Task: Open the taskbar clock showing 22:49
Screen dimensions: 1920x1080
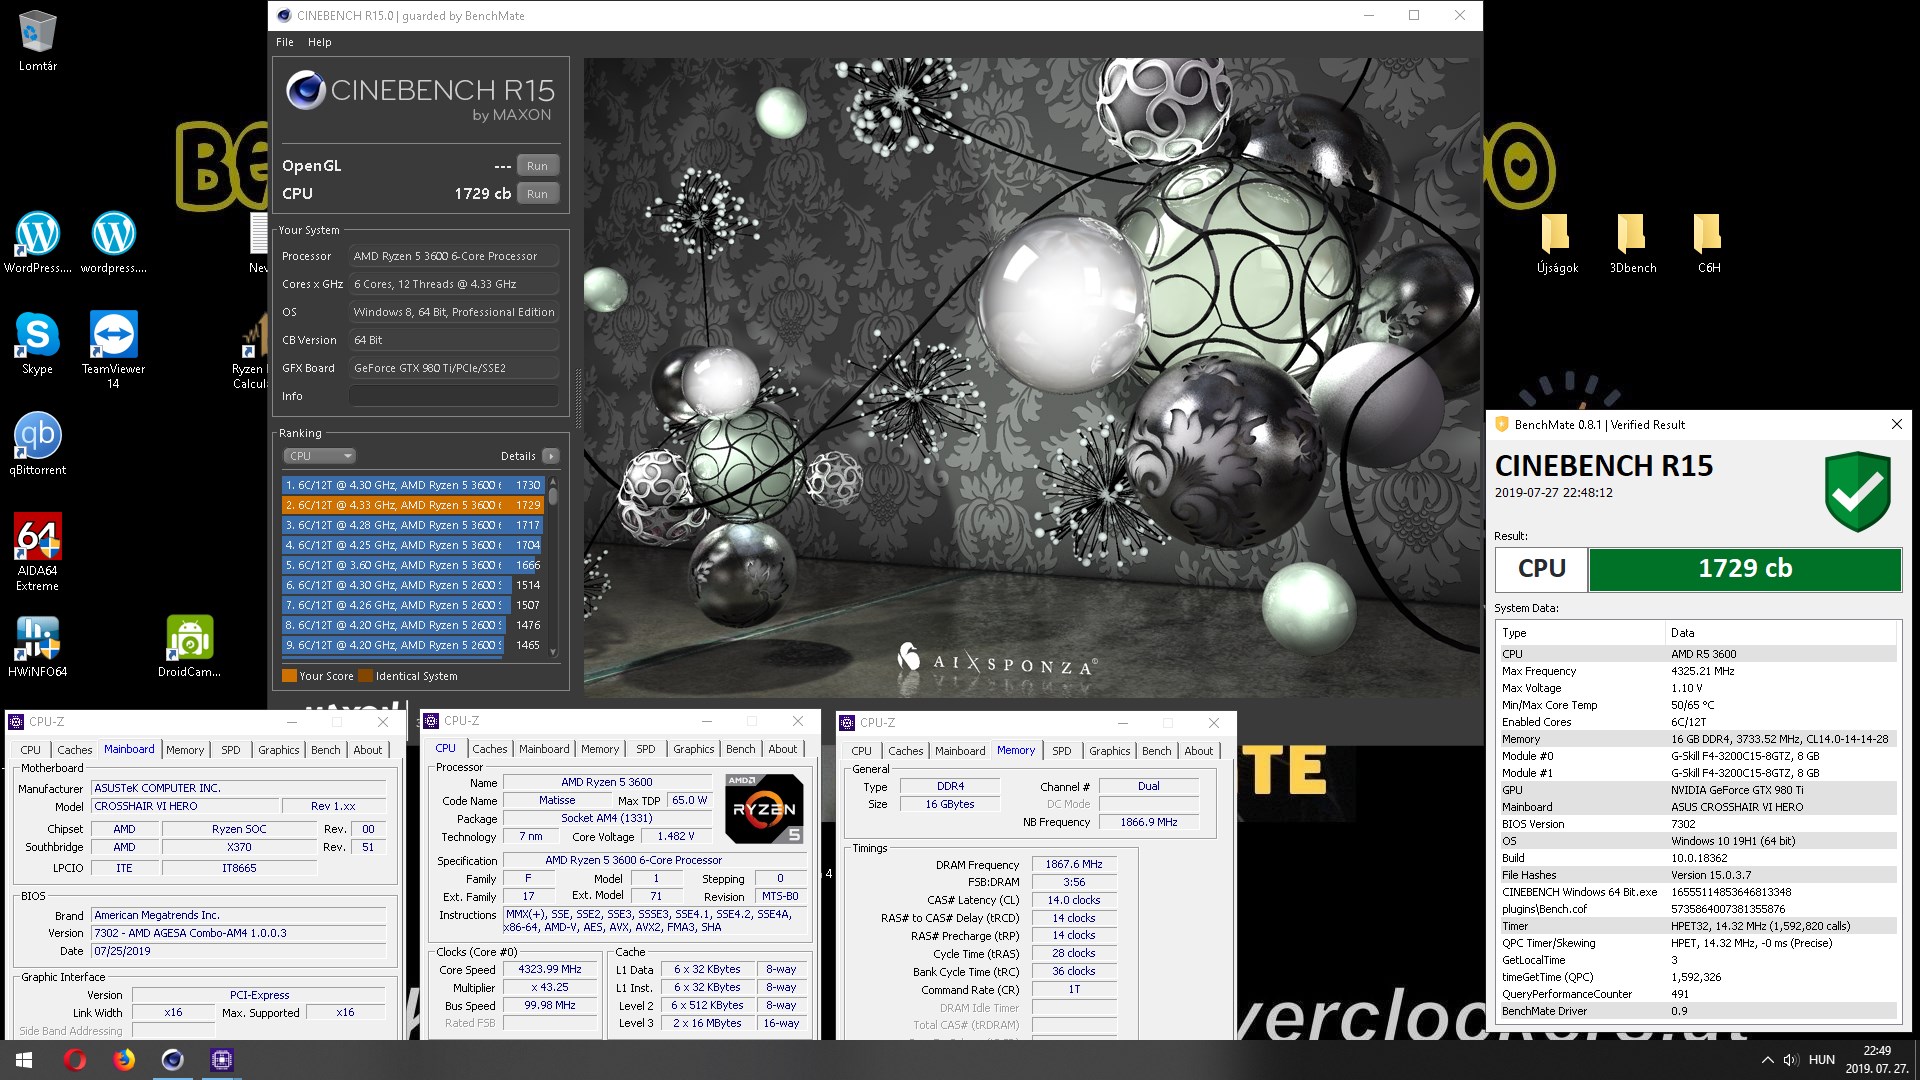Action: click(1877, 1060)
